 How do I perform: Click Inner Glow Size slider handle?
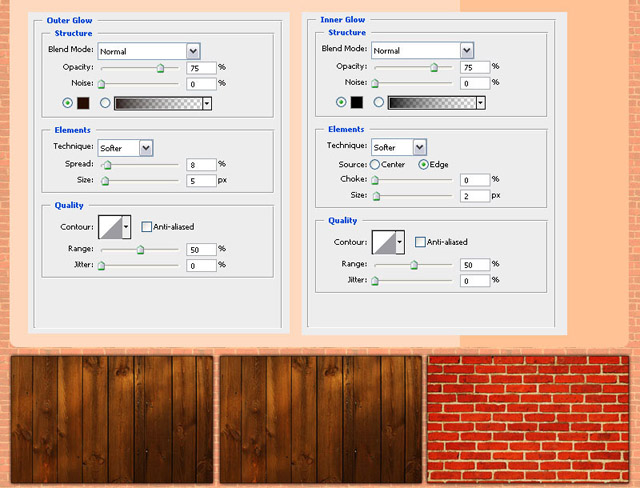coord(376,196)
